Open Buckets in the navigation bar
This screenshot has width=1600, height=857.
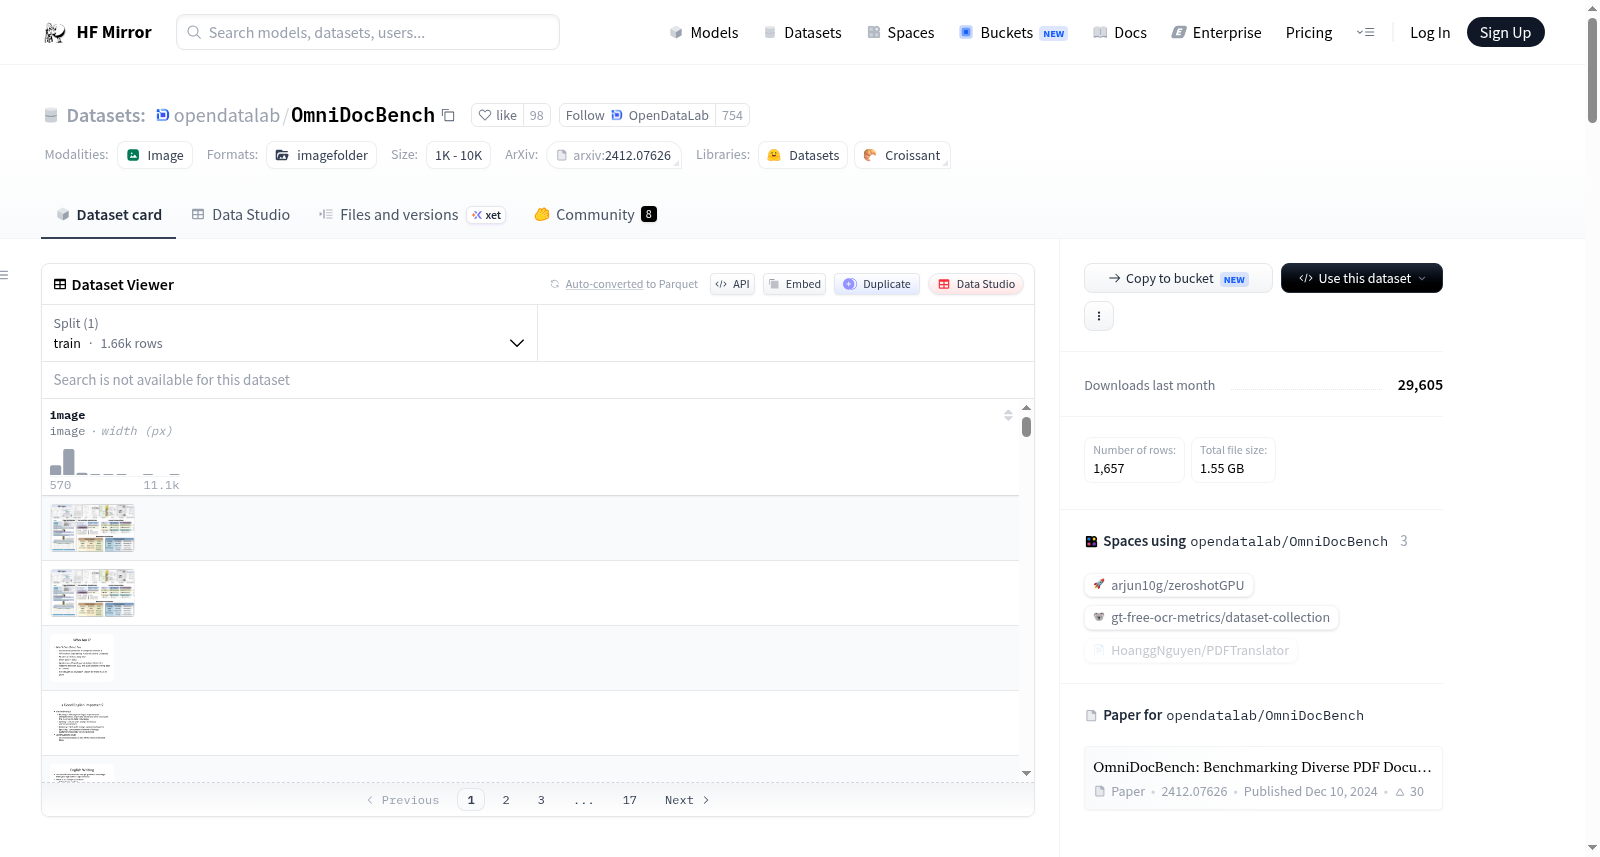click(1013, 33)
